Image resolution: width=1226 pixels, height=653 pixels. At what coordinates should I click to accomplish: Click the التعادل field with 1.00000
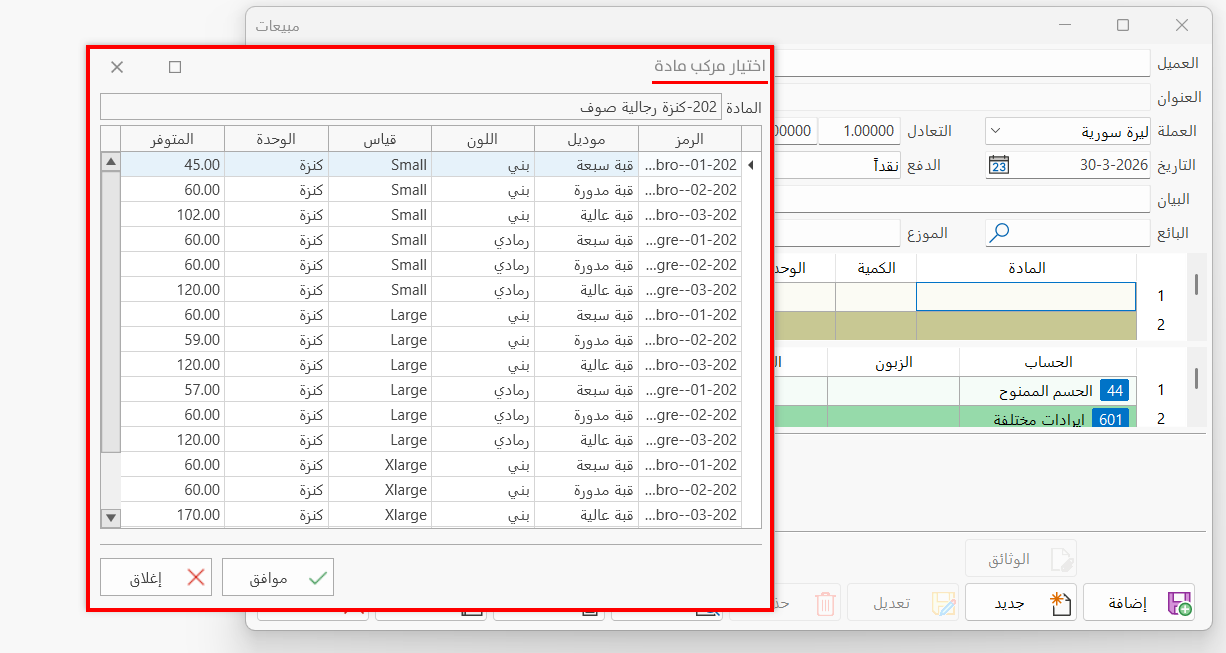tap(860, 131)
